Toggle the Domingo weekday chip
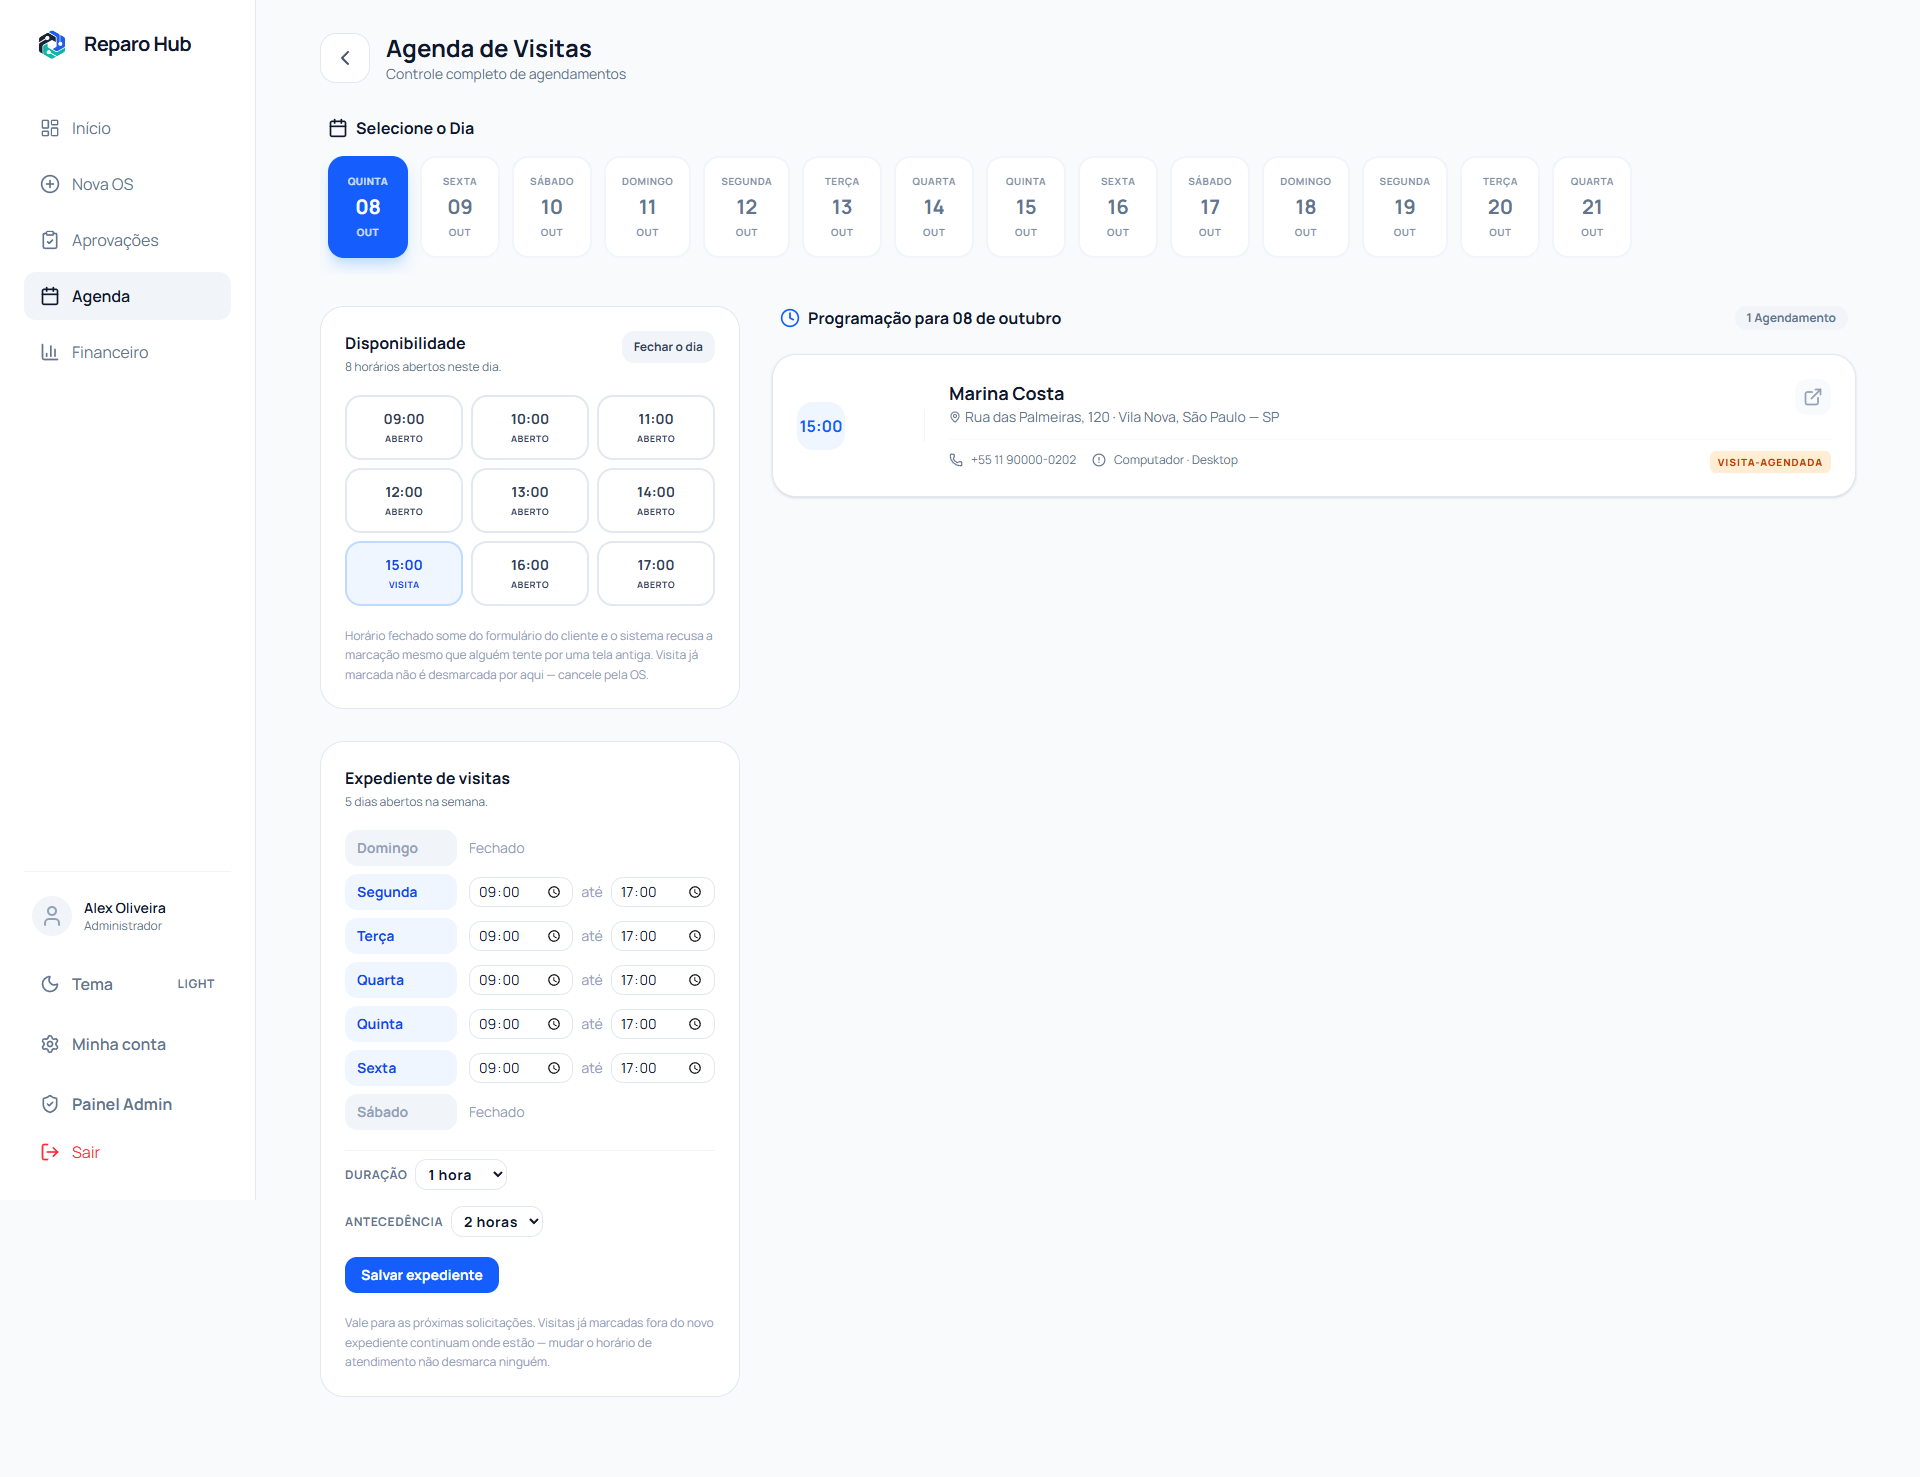 point(400,848)
